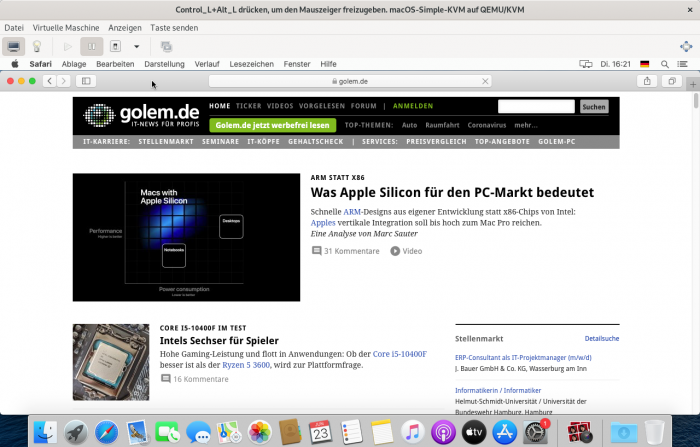Toggle the Safari sidebar
This screenshot has width=700, height=447.
(x=86, y=81)
